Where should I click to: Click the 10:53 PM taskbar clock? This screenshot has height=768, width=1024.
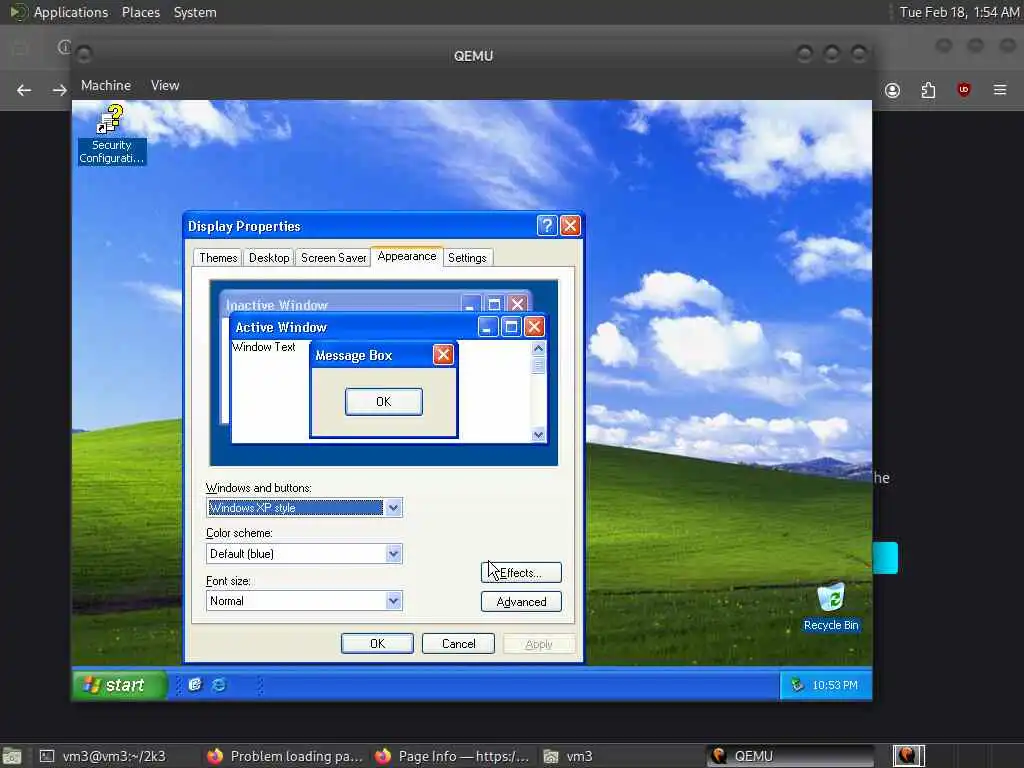[835, 685]
